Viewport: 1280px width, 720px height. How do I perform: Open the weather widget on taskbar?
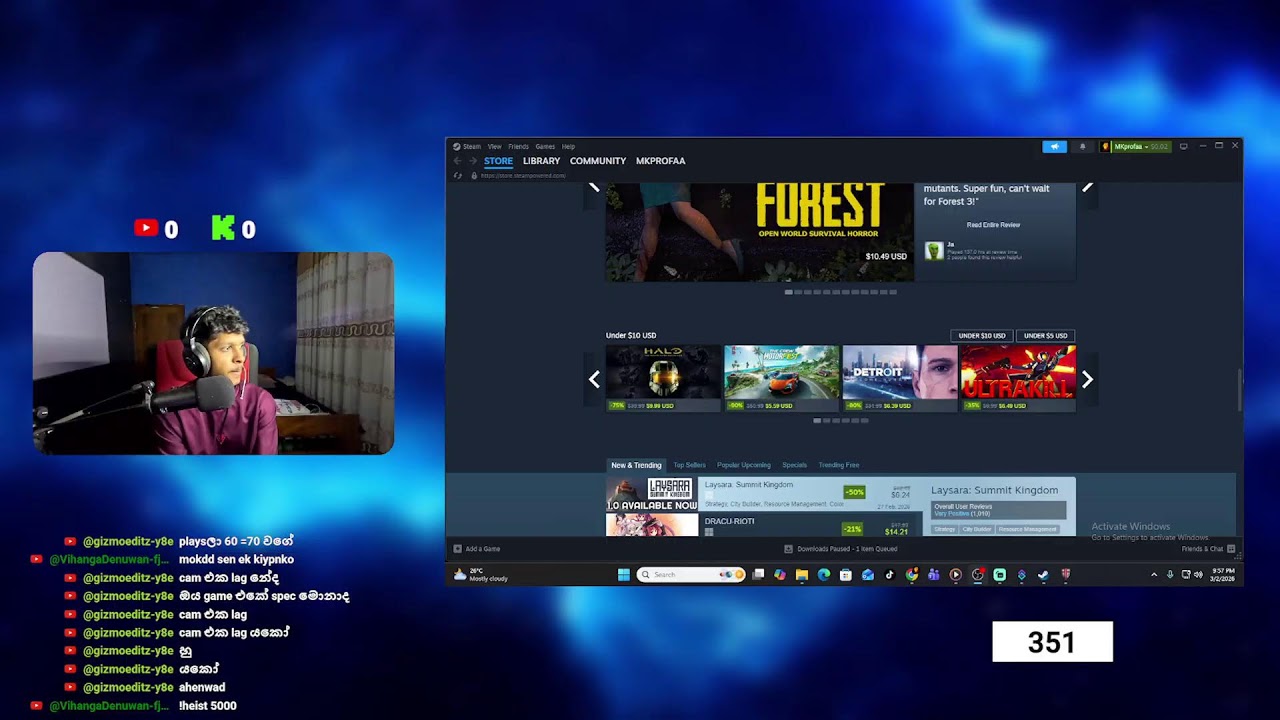pos(481,575)
